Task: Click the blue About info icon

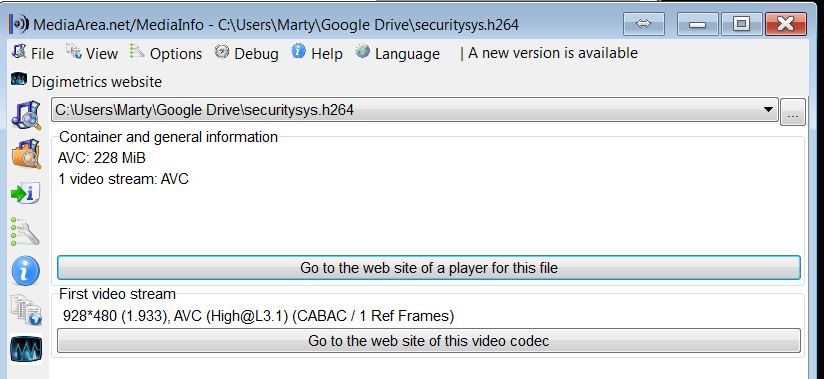Action: 26,271
